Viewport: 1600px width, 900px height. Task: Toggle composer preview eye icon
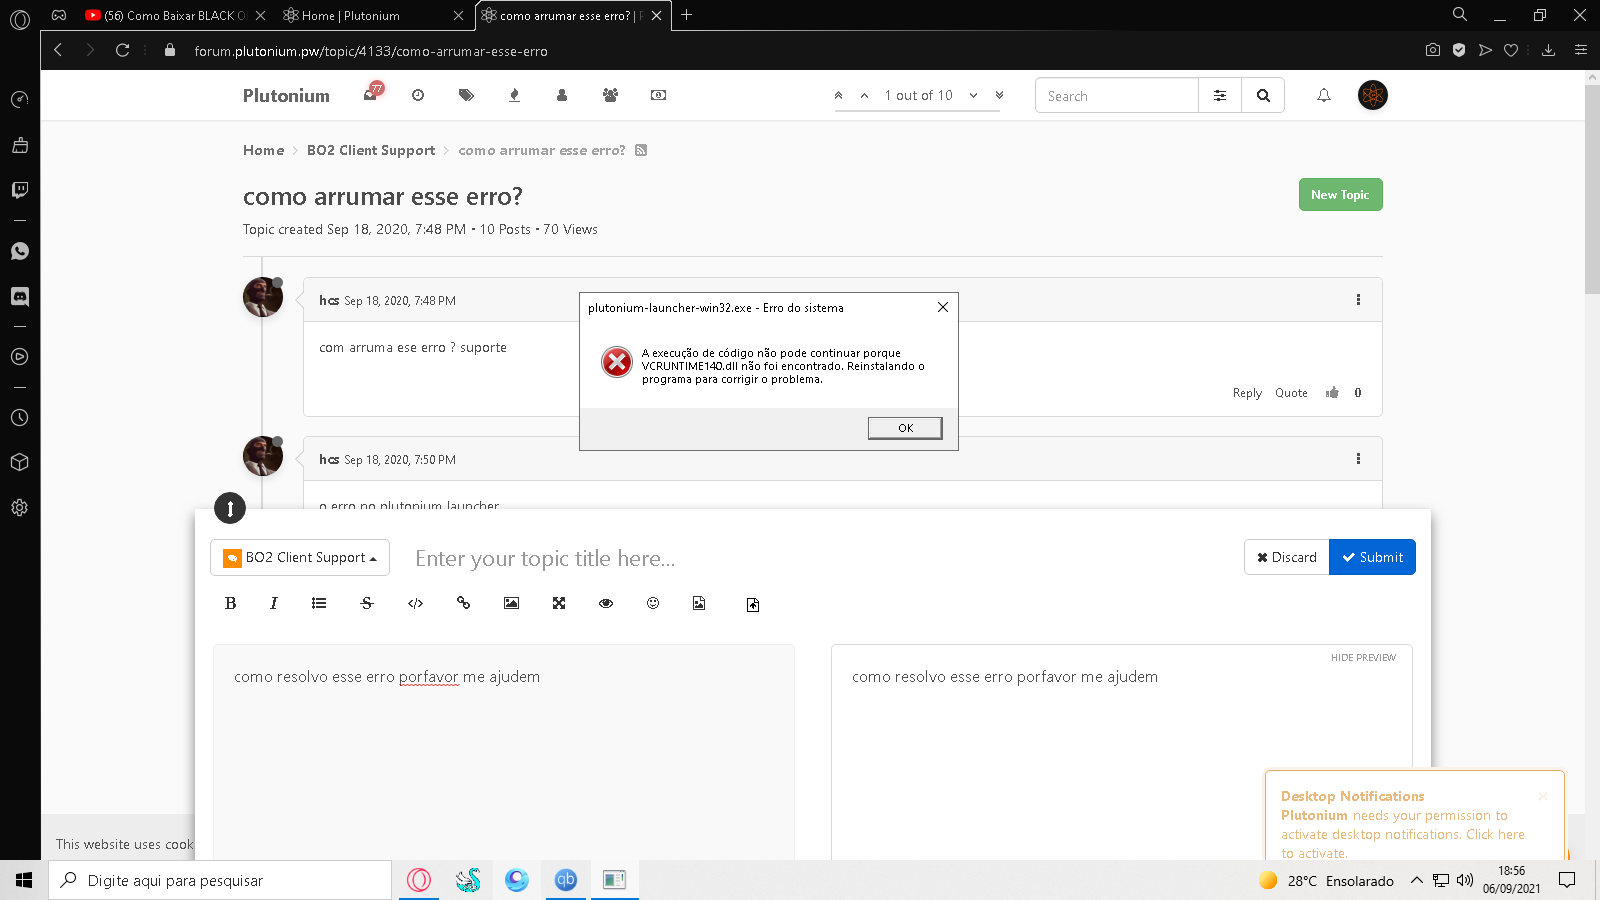click(606, 603)
